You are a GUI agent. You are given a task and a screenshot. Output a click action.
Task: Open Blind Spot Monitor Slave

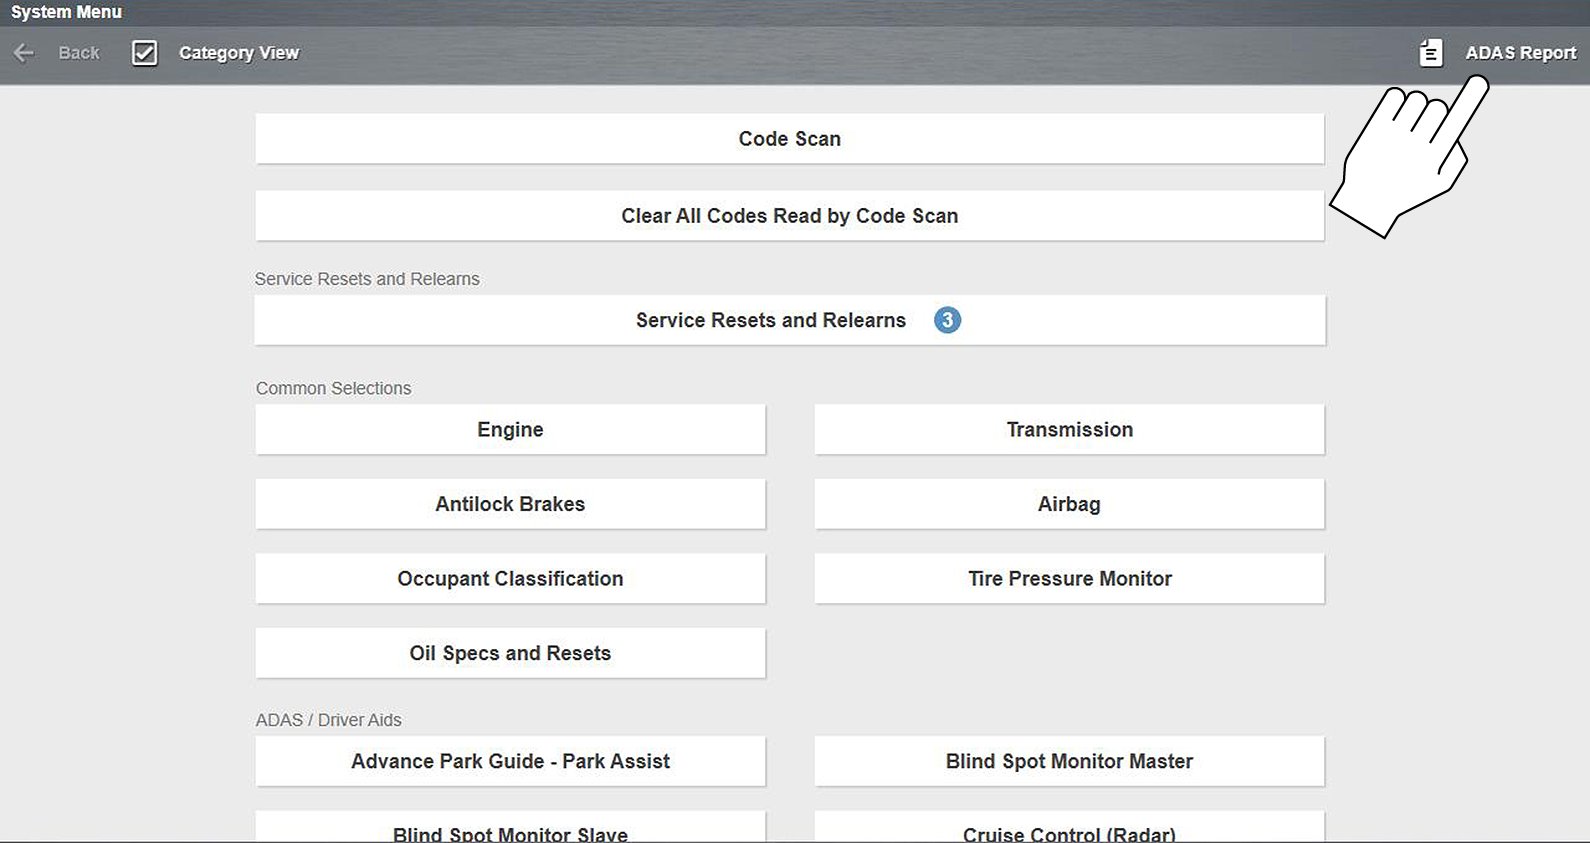(510, 830)
